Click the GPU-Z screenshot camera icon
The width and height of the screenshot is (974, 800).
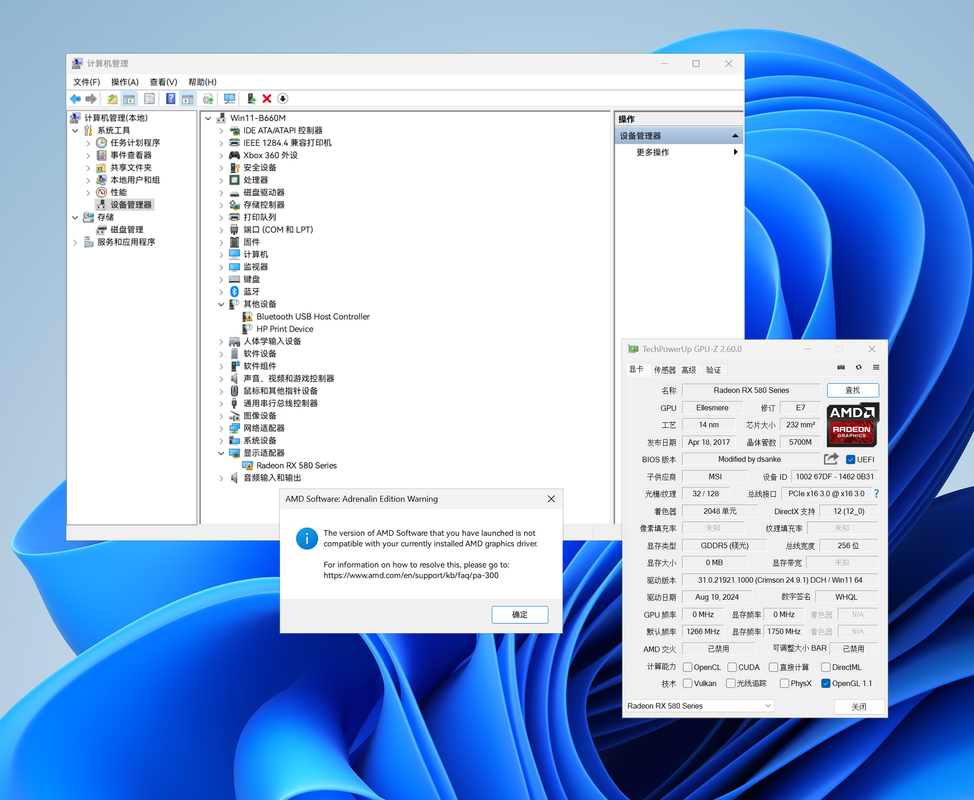(841, 368)
